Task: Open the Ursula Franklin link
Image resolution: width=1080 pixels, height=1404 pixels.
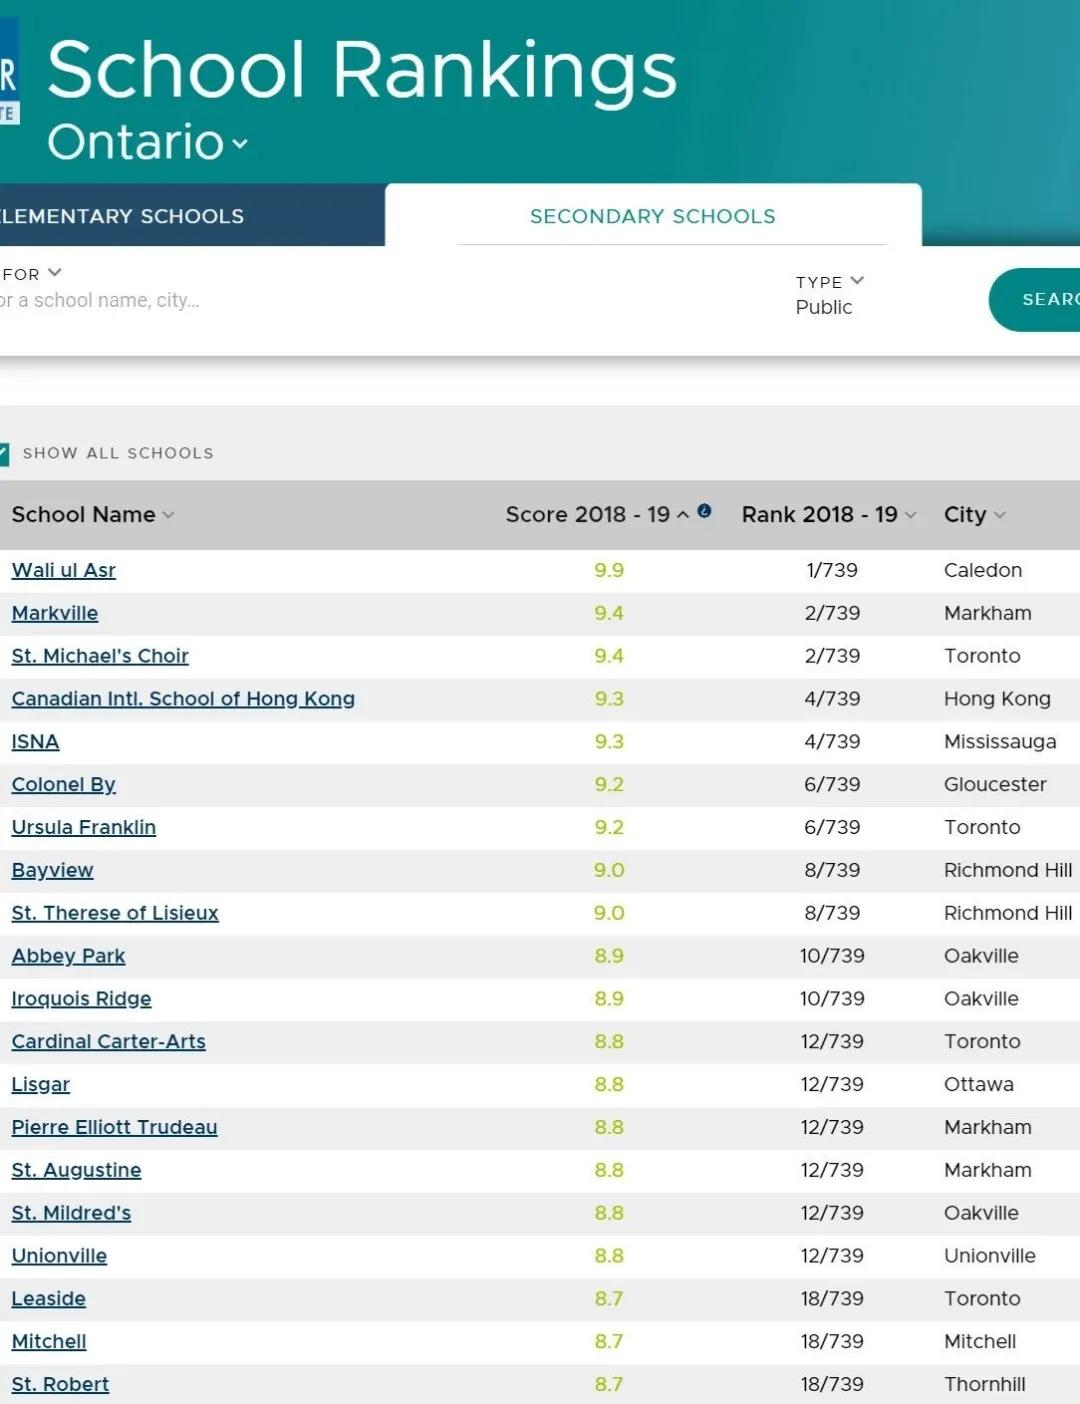Action: point(84,827)
